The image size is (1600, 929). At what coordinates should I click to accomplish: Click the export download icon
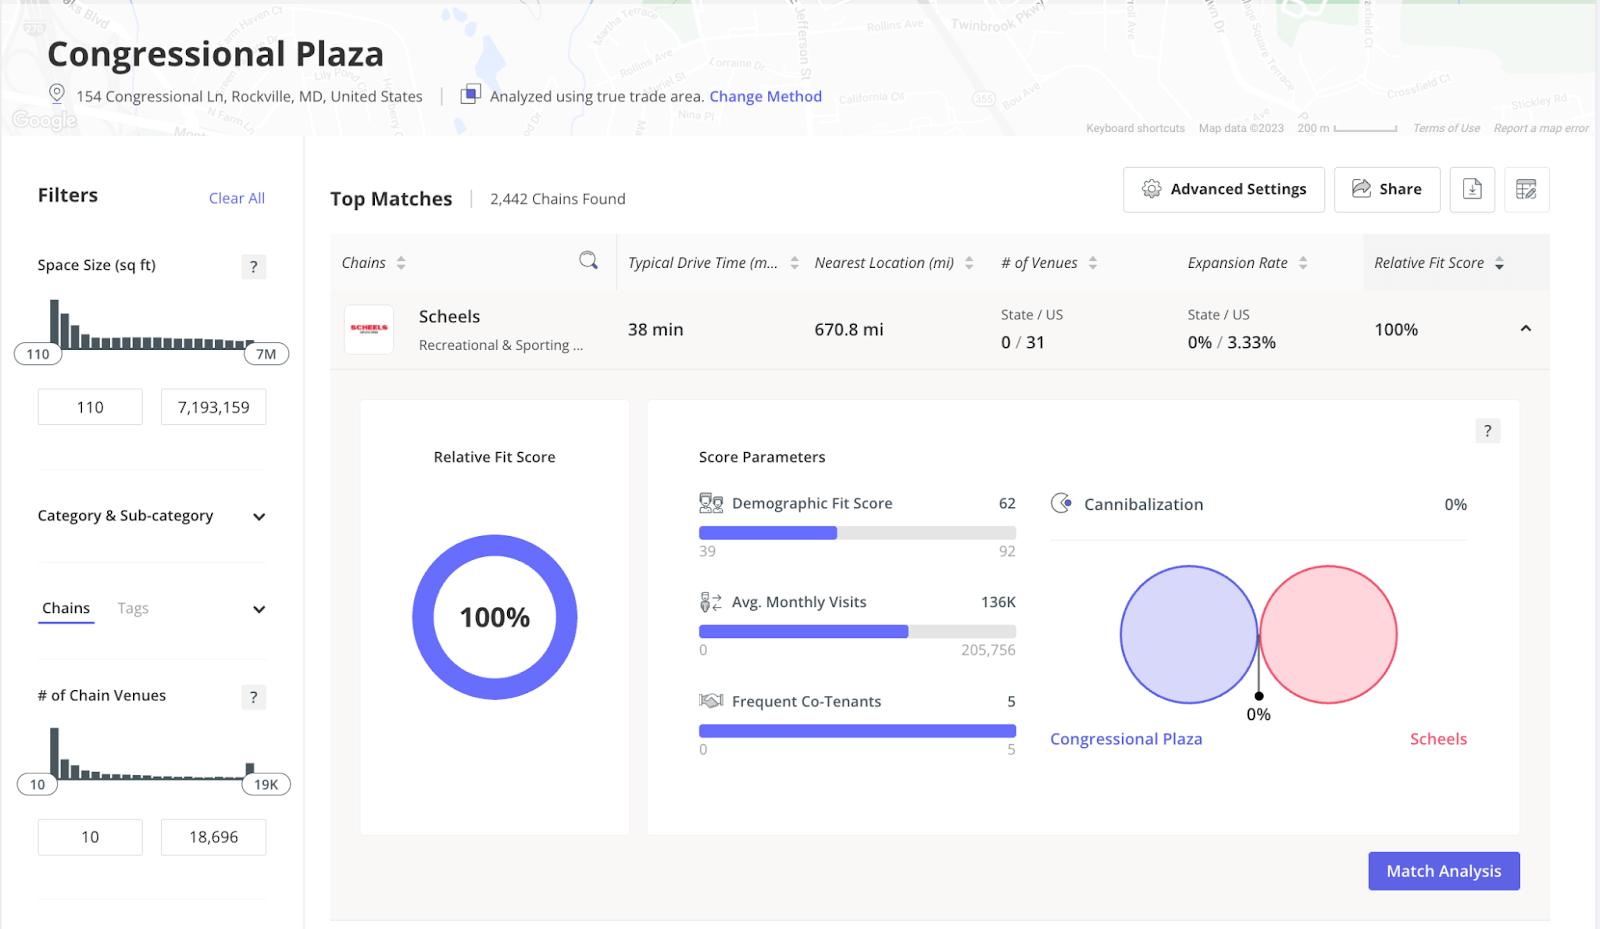pos(1471,189)
